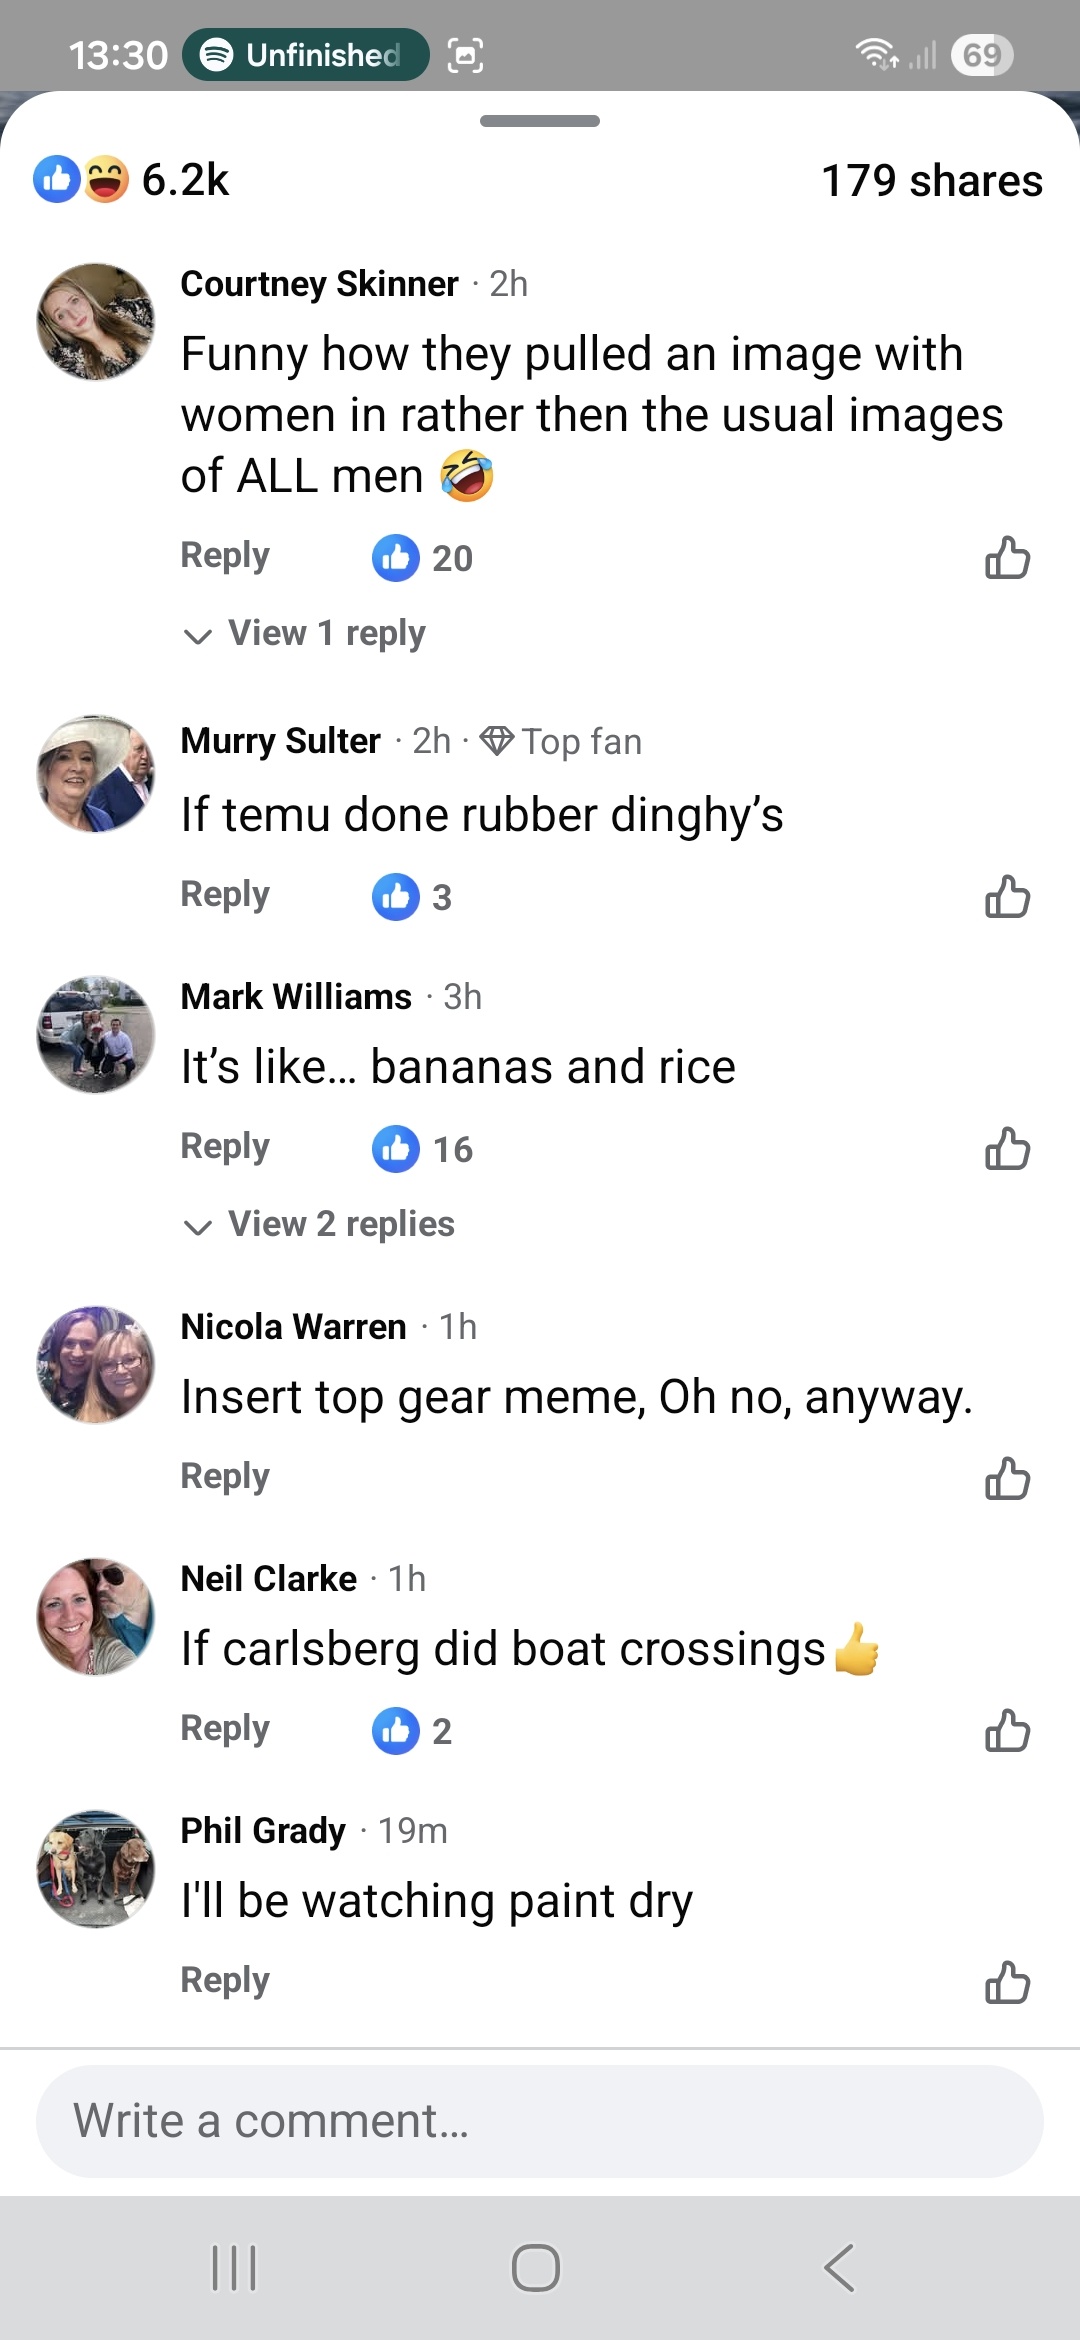Open Android recent apps button
The width and height of the screenshot is (1080, 2340).
pos(235,2267)
